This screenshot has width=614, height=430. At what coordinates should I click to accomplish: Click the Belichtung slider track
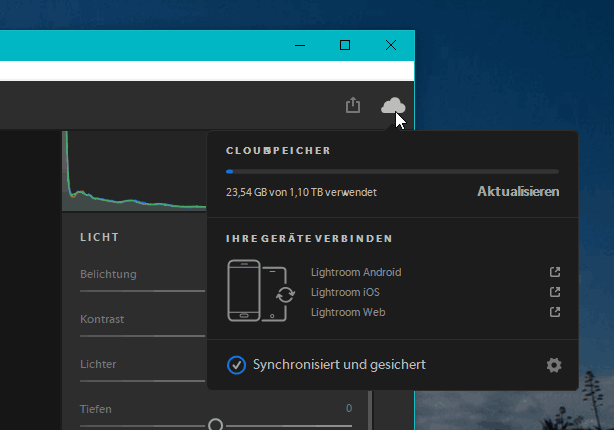140,291
